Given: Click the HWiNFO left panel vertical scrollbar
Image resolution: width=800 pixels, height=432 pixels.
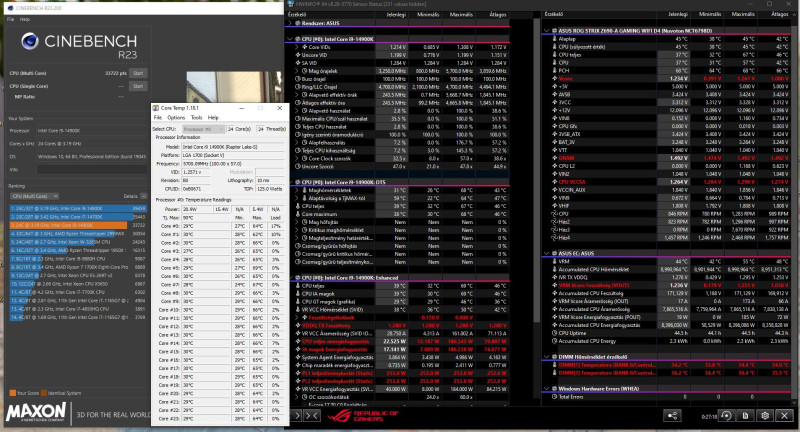Looking at the screenshot, I should (x=537, y=168).
